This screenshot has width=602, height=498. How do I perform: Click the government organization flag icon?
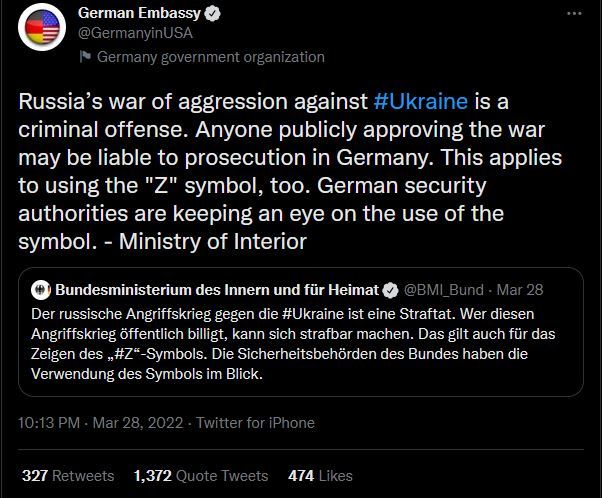(x=85, y=56)
